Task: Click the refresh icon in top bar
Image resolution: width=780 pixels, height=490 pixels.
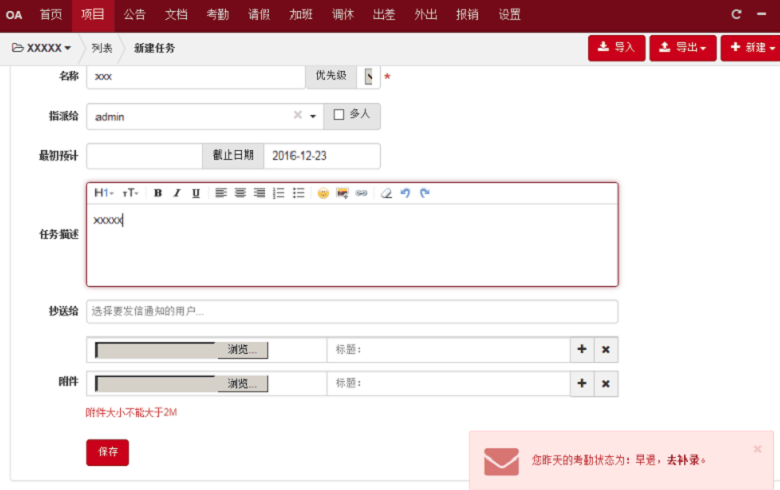Action: [x=737, y=15]
